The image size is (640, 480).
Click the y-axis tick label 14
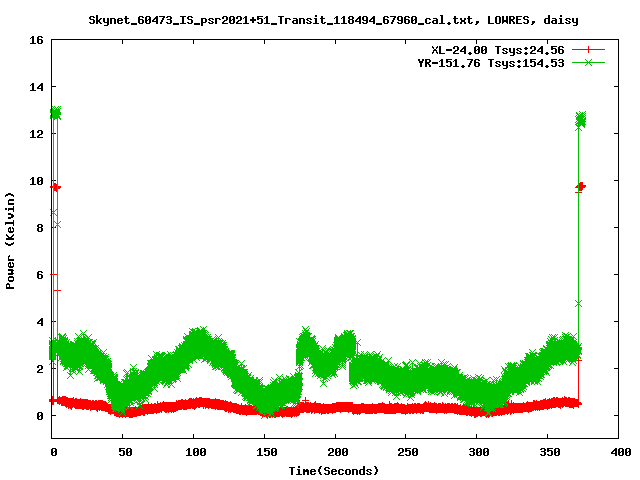(x=36, y=87)
